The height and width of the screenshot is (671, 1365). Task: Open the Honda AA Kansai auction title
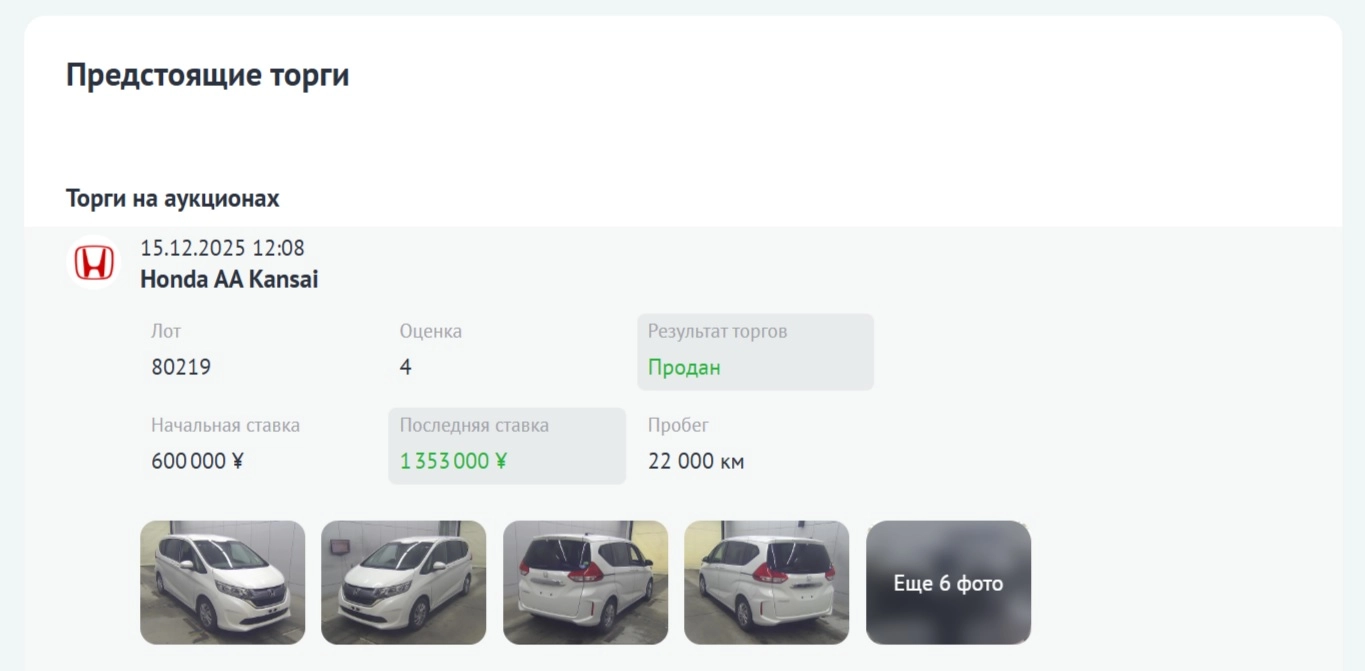pyautogui.click(x=229, y=279)
